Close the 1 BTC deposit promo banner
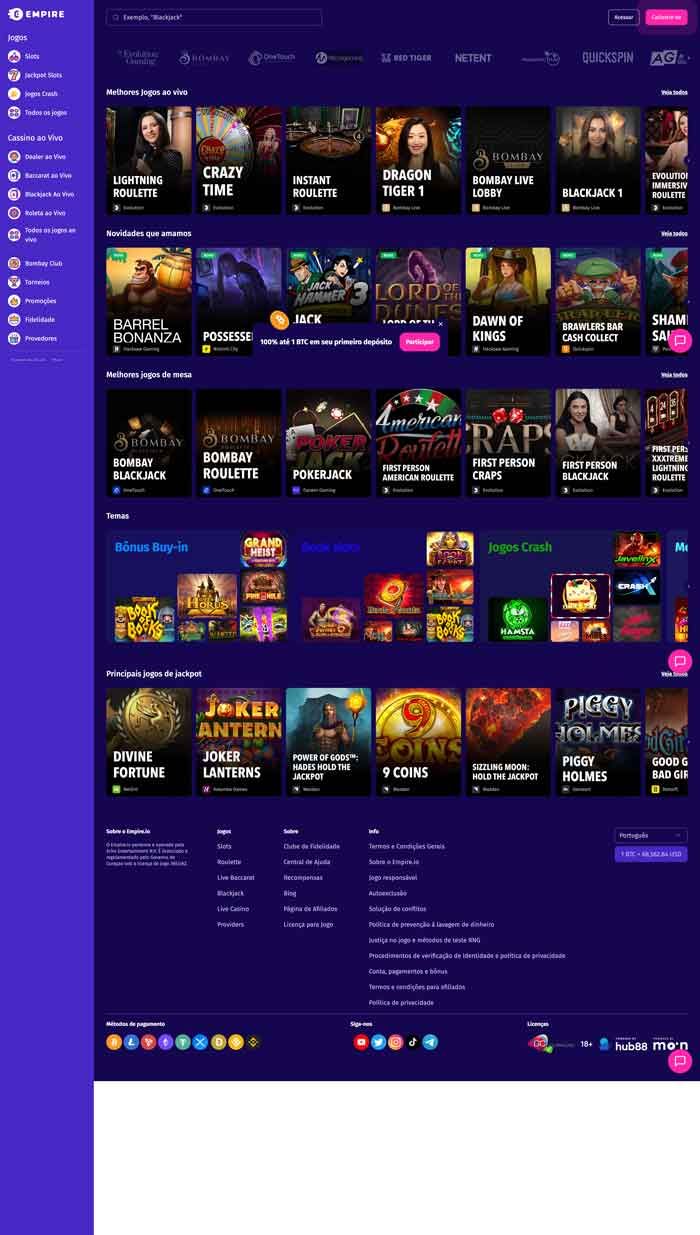The height and width of the screenshot is (1235, 700). tap(440, 324)
